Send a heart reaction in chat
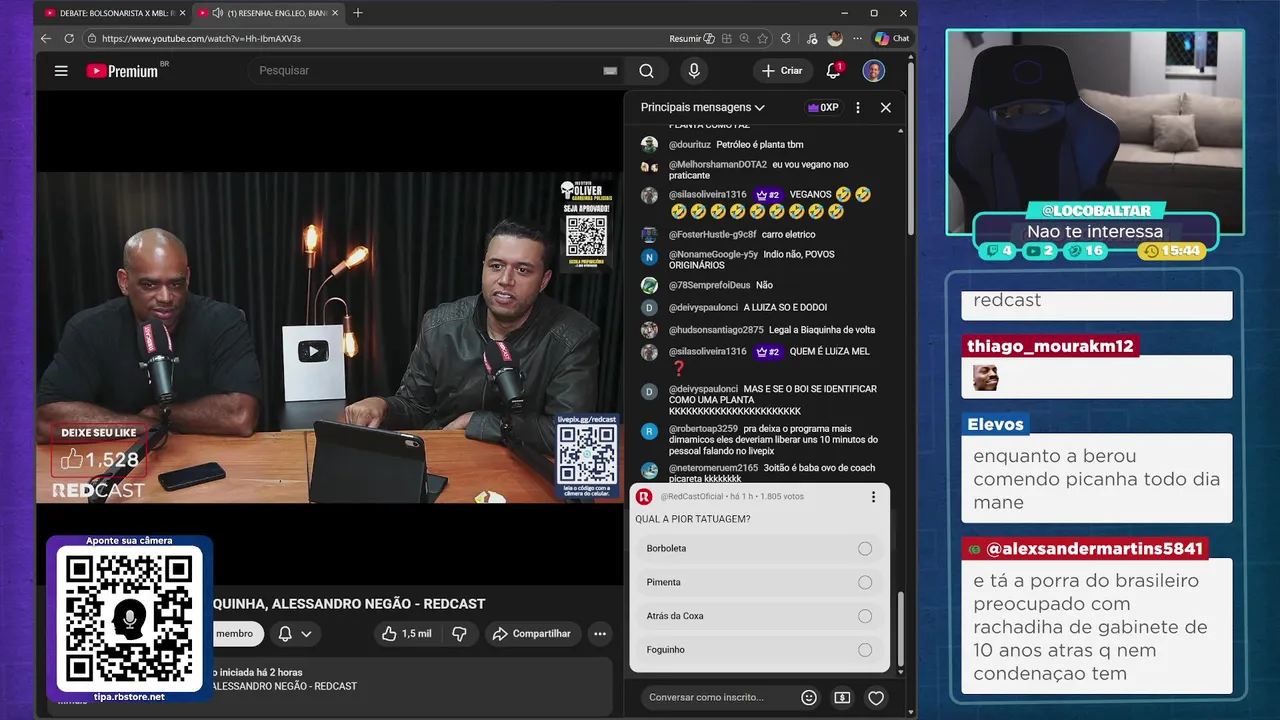 pos(876,698)
